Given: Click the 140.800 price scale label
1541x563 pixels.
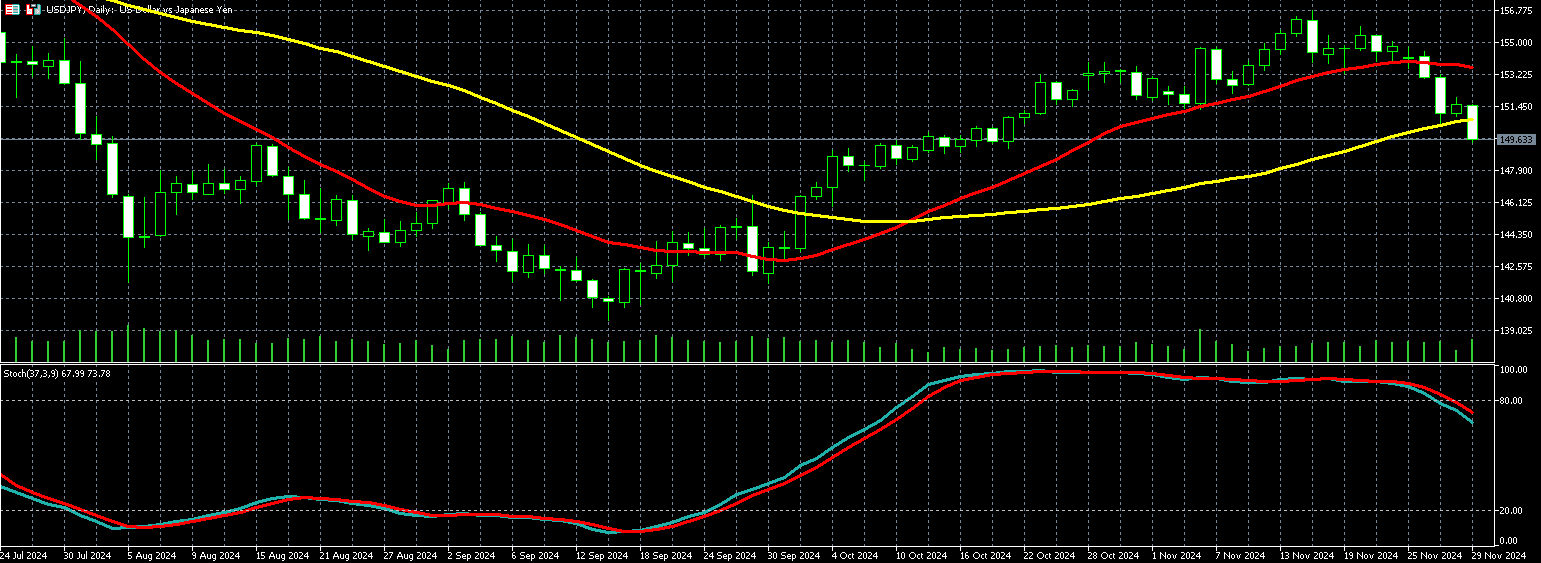Looking at the screenshot, I should (1517, 299).
